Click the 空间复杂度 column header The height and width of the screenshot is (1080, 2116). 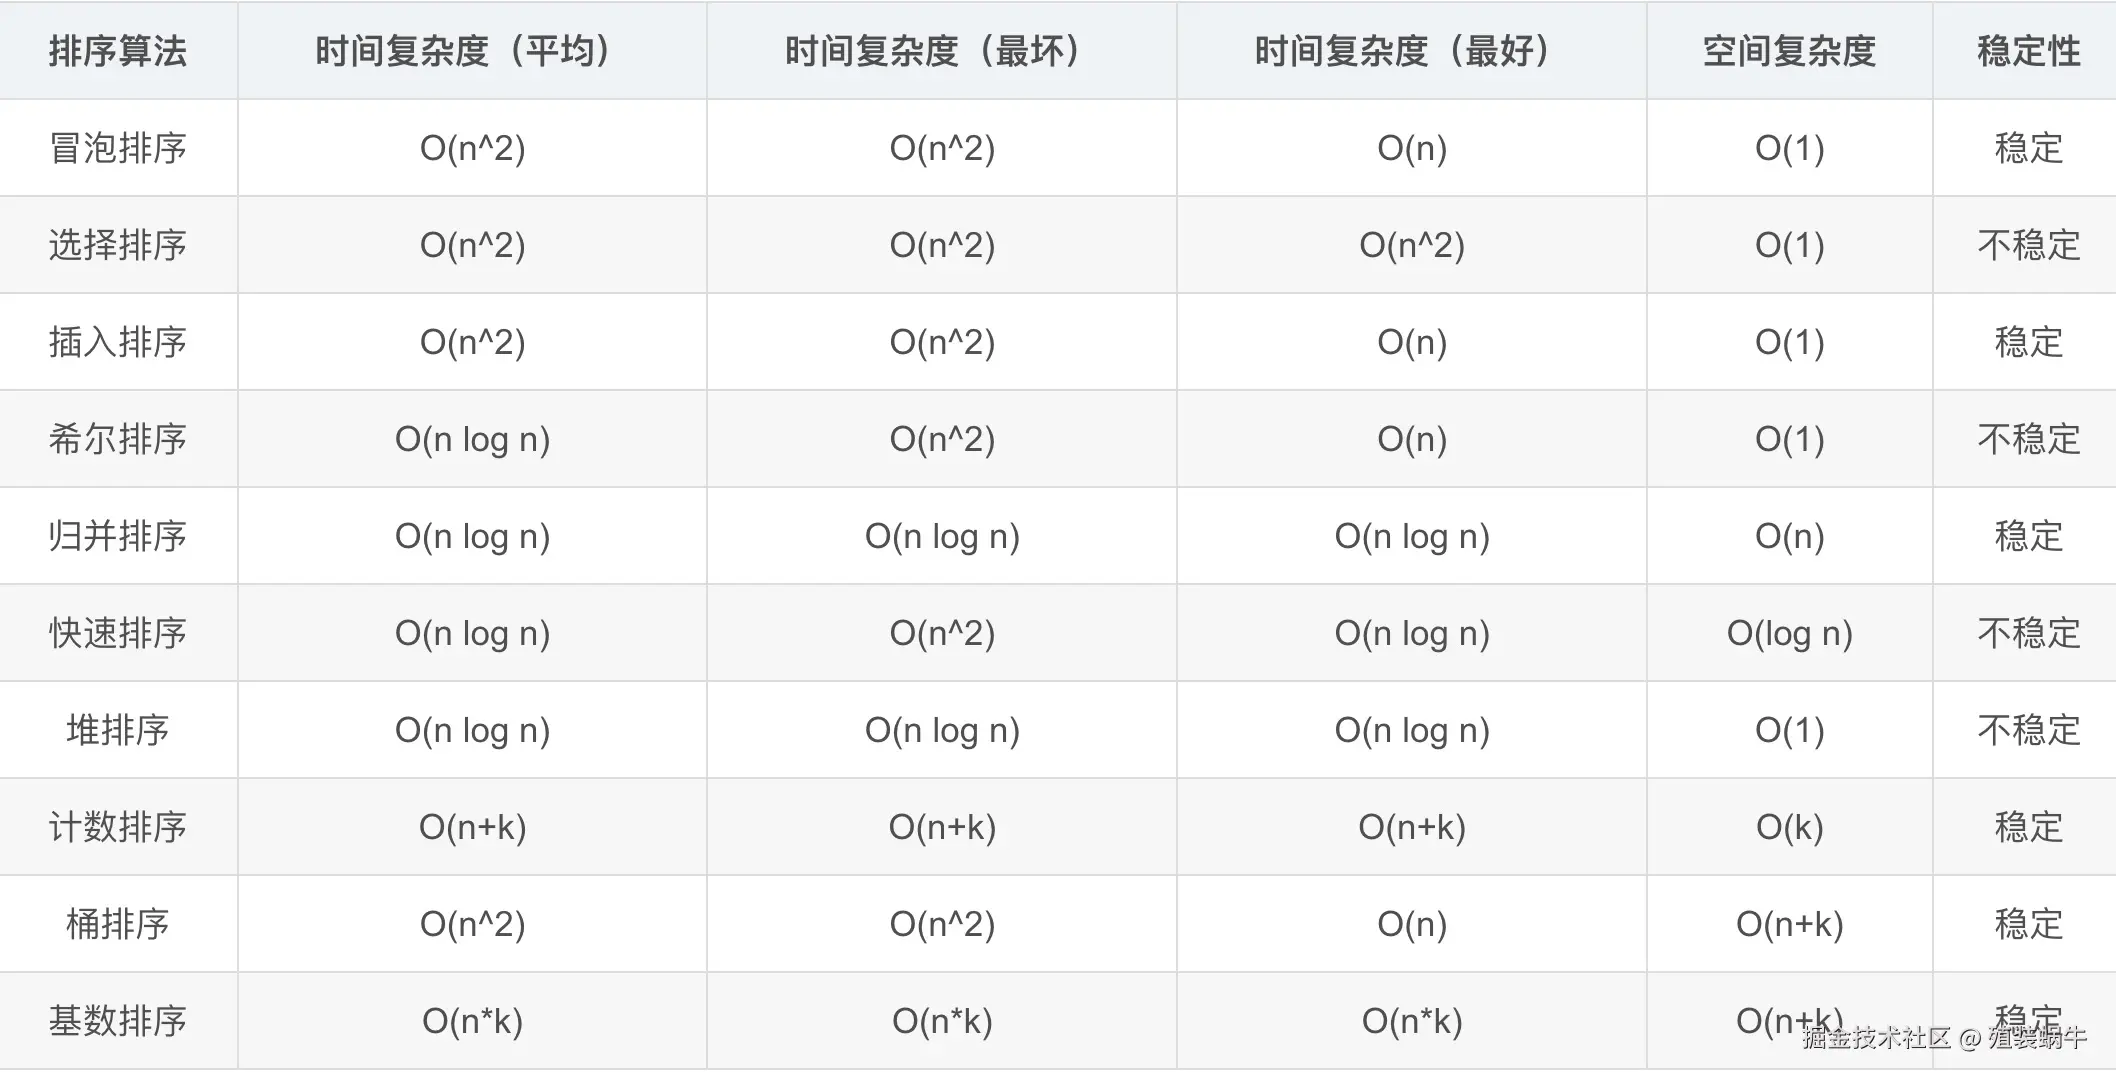(1790, 51)
